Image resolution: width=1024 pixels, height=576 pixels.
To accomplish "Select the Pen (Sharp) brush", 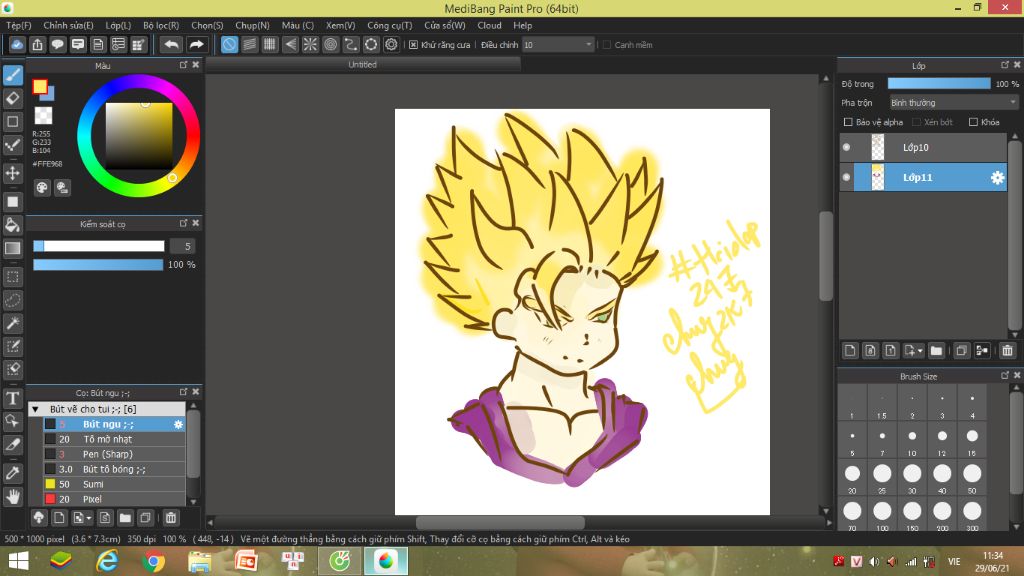I will [x=114, y=455].
